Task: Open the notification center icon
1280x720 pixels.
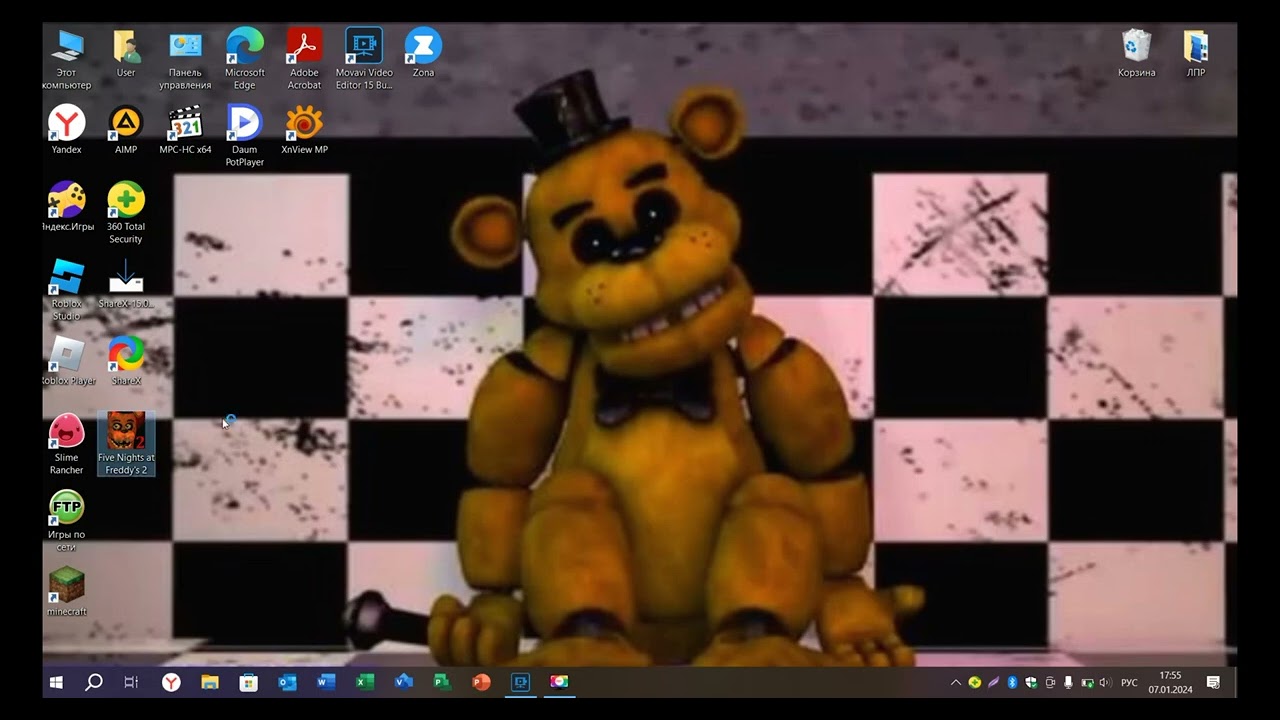Action: (1213, 683)
